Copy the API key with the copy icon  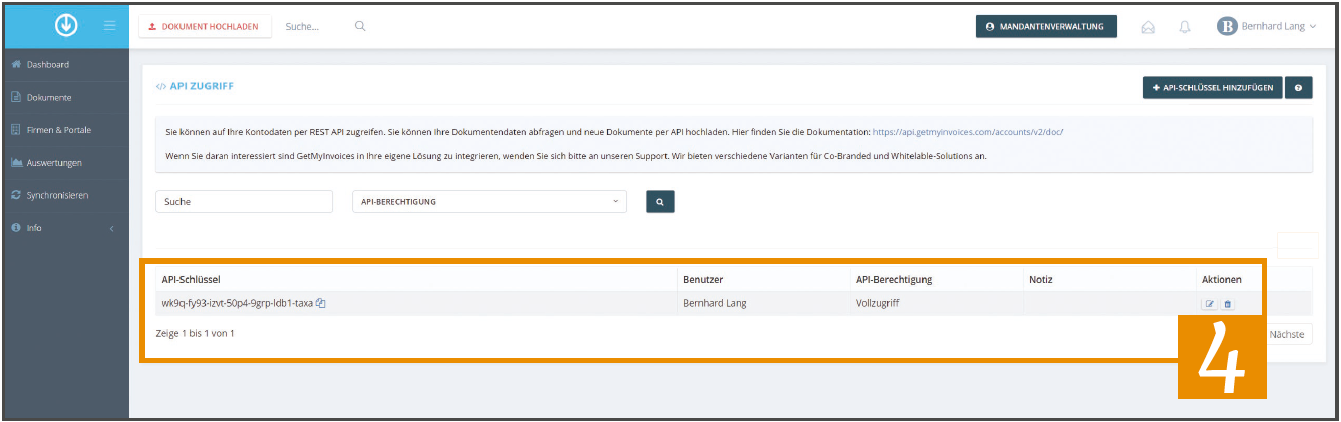[x=320, y=303]
